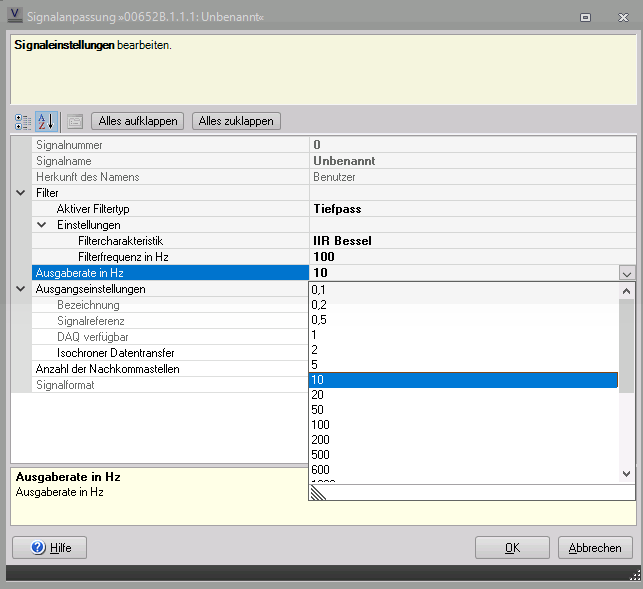Close the Ausgaberate dropdown using its arrow

[626, 273]
